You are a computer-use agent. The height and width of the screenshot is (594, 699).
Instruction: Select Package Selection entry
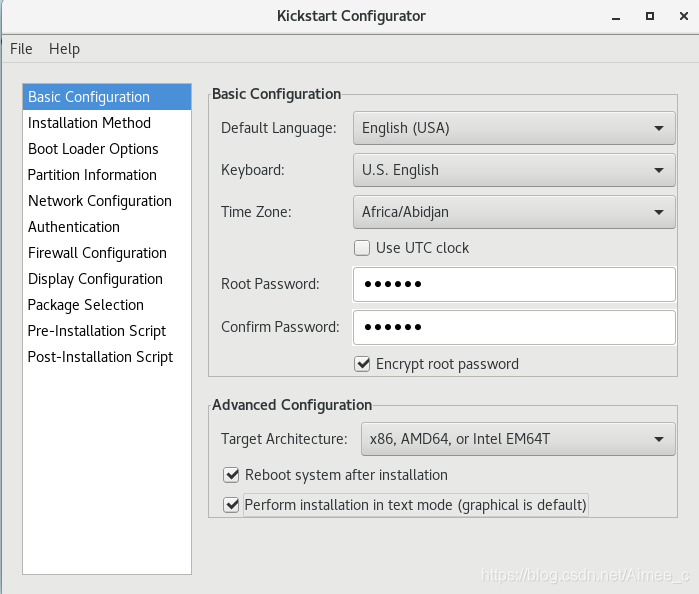pos(107,305)
